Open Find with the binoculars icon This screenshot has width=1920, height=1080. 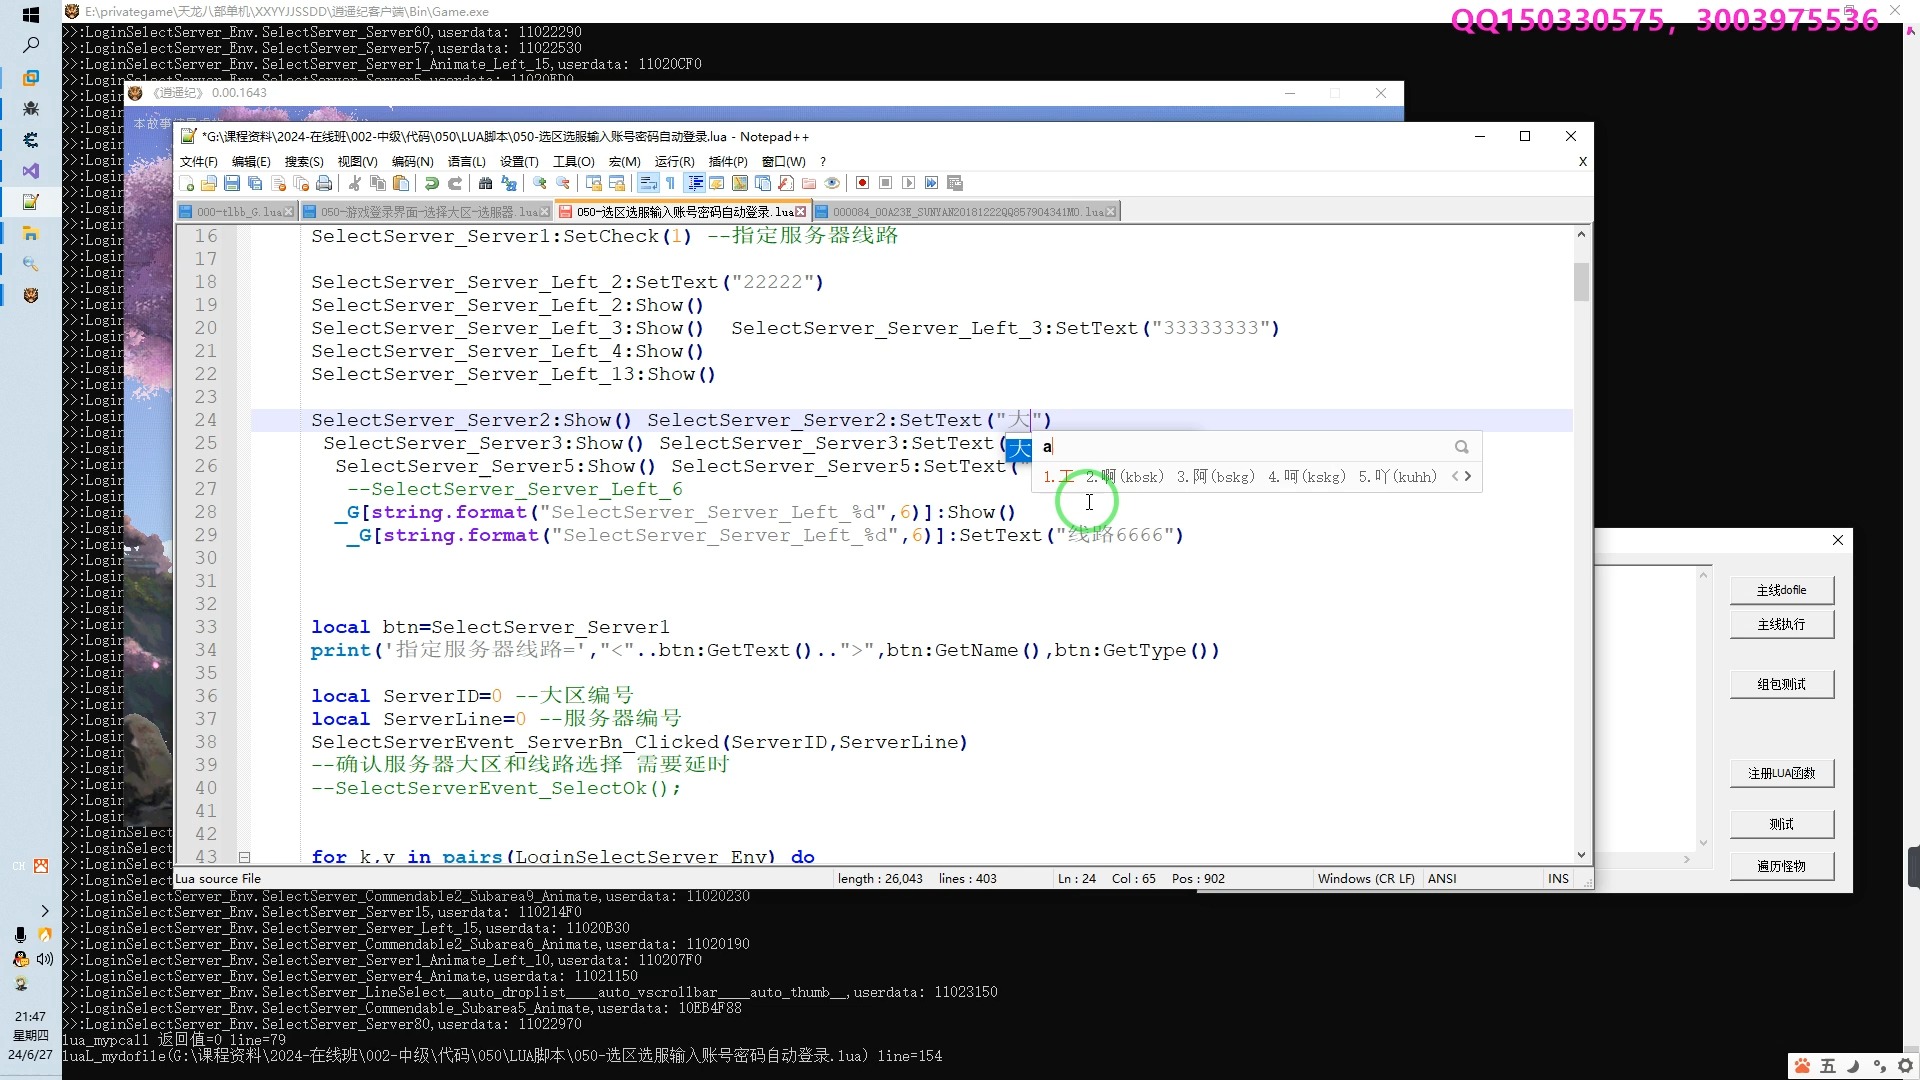[485, 183]
